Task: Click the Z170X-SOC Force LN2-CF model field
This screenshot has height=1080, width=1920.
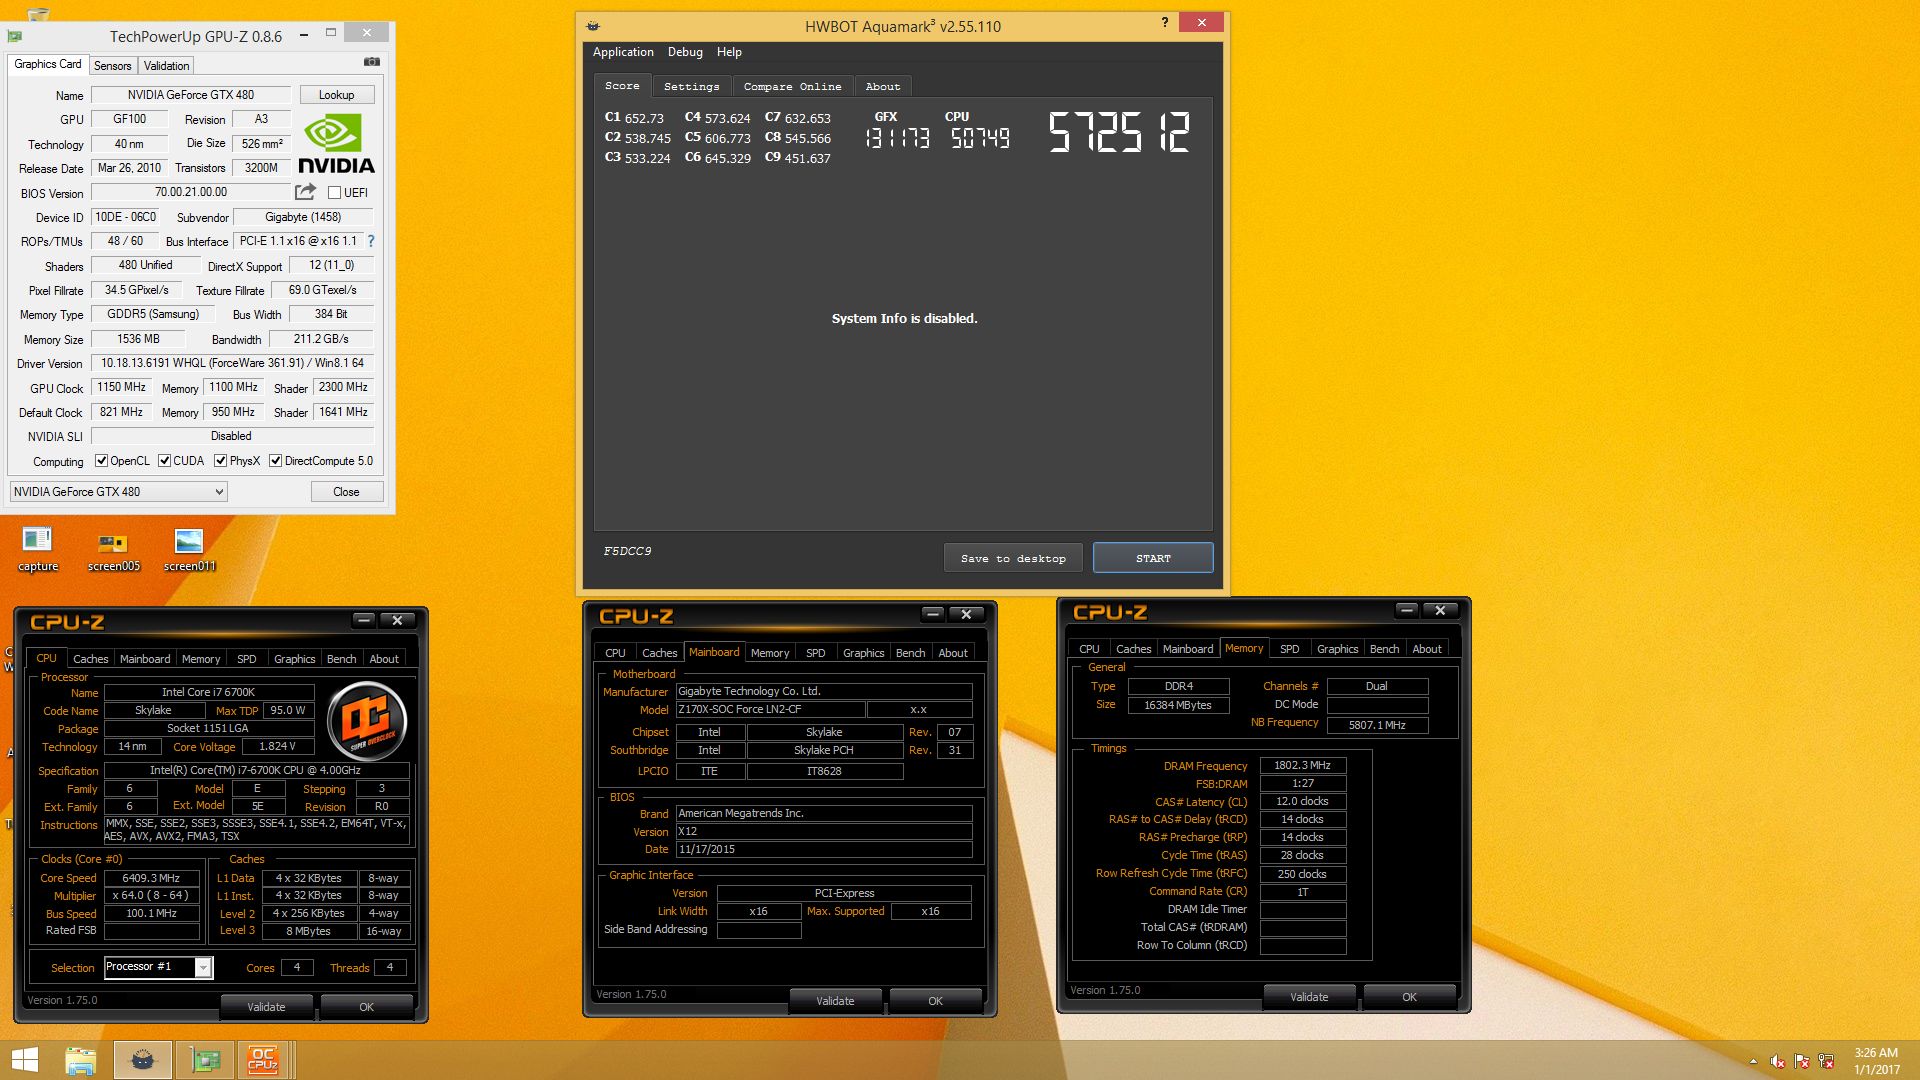Action: (x=769, y=709)
